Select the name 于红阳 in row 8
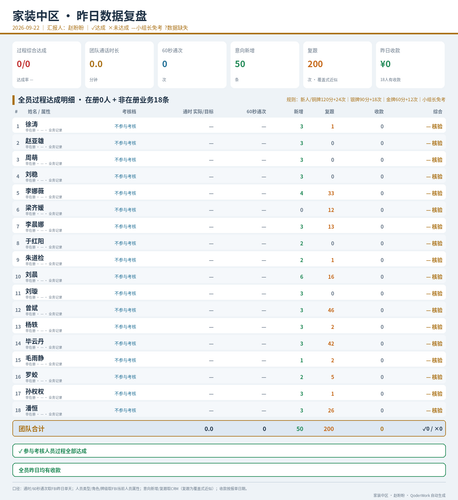 (35, 241)
